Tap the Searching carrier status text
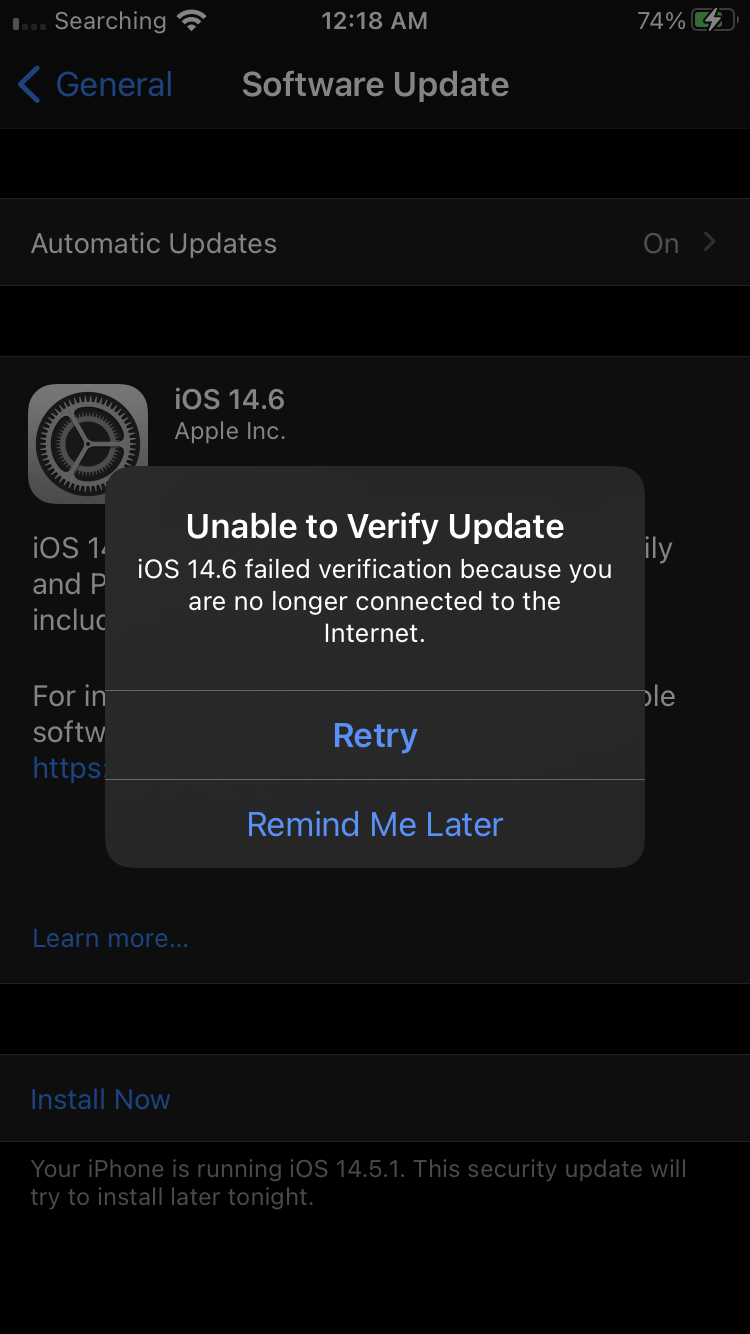 pos(110,21)
